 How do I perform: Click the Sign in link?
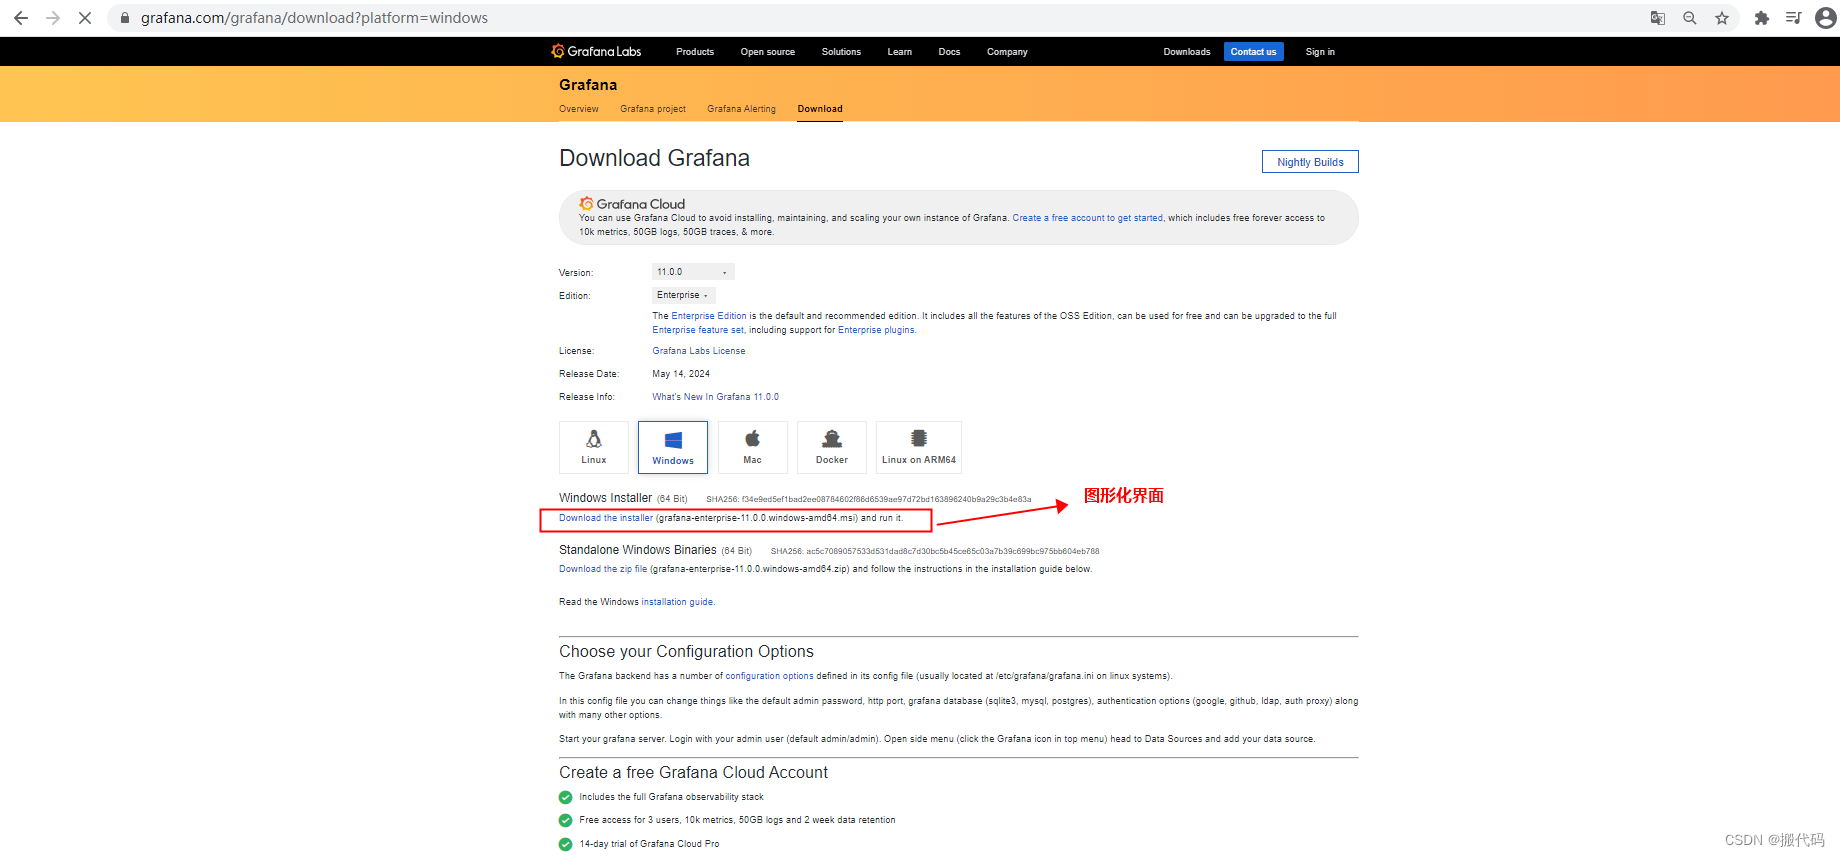(x=1320, y=52)
